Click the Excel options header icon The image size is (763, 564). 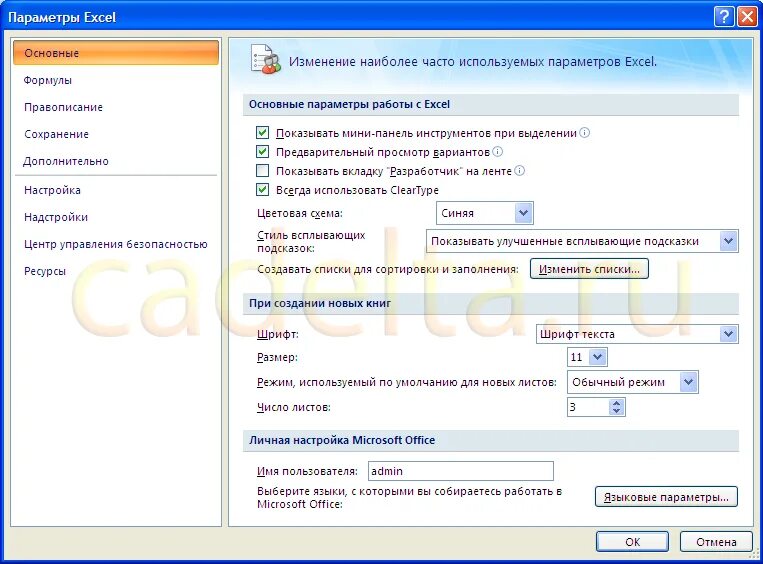click(x=266, y=59)
